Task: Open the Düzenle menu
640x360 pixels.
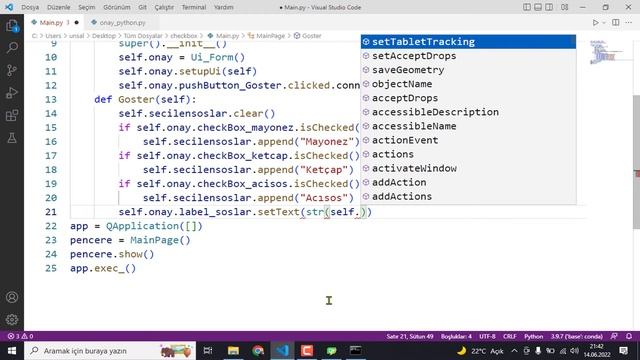Action: (58, 7)
